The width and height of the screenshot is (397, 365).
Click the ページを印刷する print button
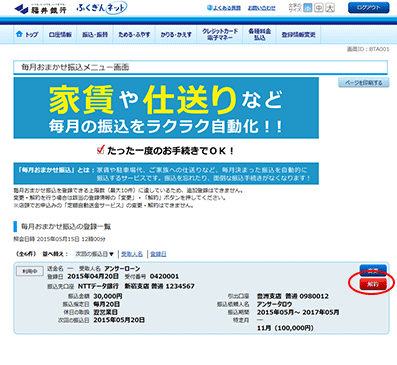(x=364, y=83)
